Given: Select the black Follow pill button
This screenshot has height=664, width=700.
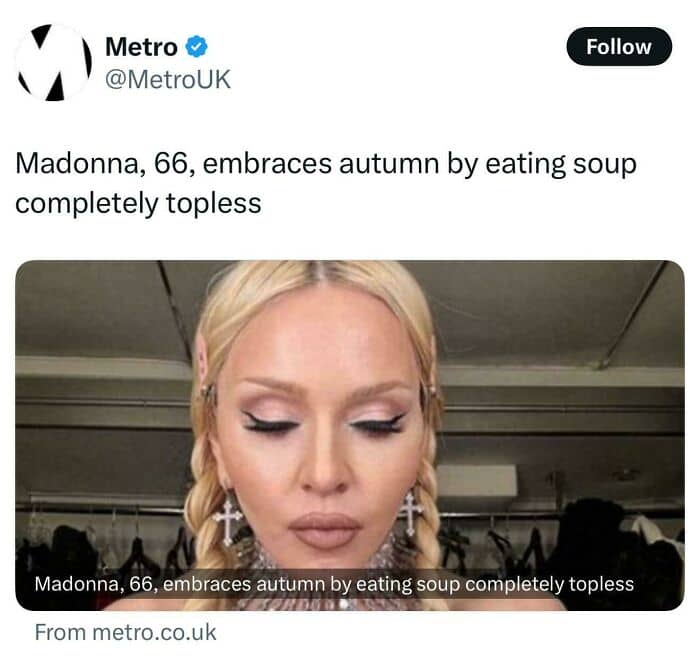Looking at the screenshot, I should (618, 46).
